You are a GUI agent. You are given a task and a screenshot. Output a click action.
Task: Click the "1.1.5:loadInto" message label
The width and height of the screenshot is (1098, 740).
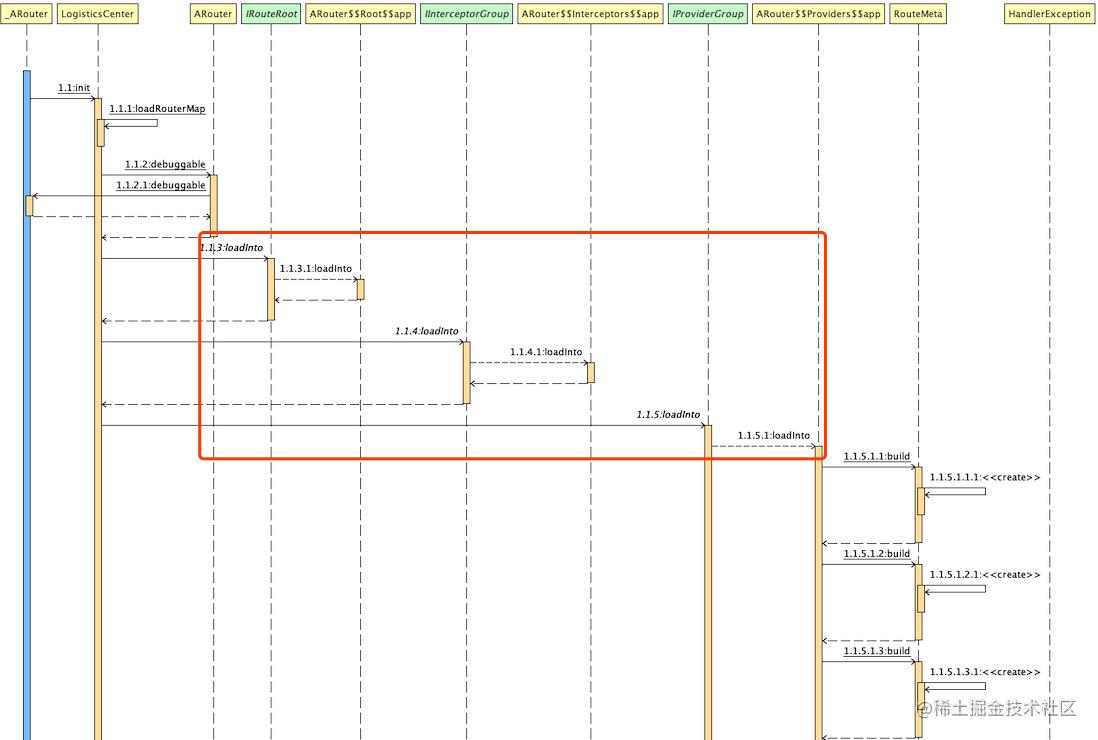(x=668, y=414)
